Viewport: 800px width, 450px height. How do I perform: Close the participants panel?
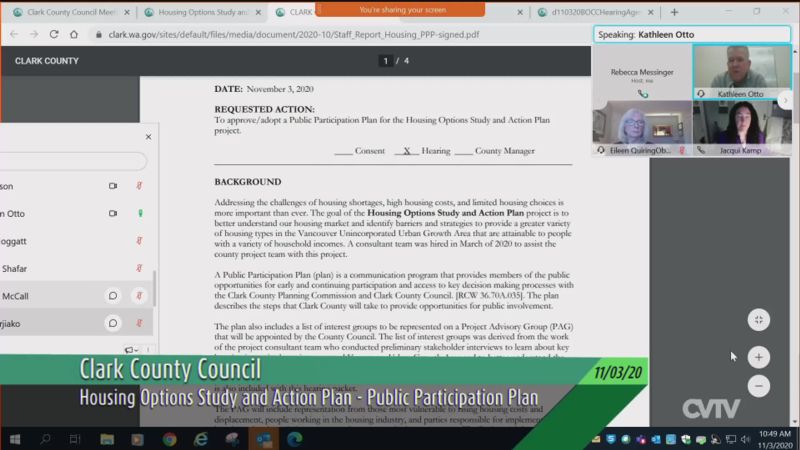point(148,137)
